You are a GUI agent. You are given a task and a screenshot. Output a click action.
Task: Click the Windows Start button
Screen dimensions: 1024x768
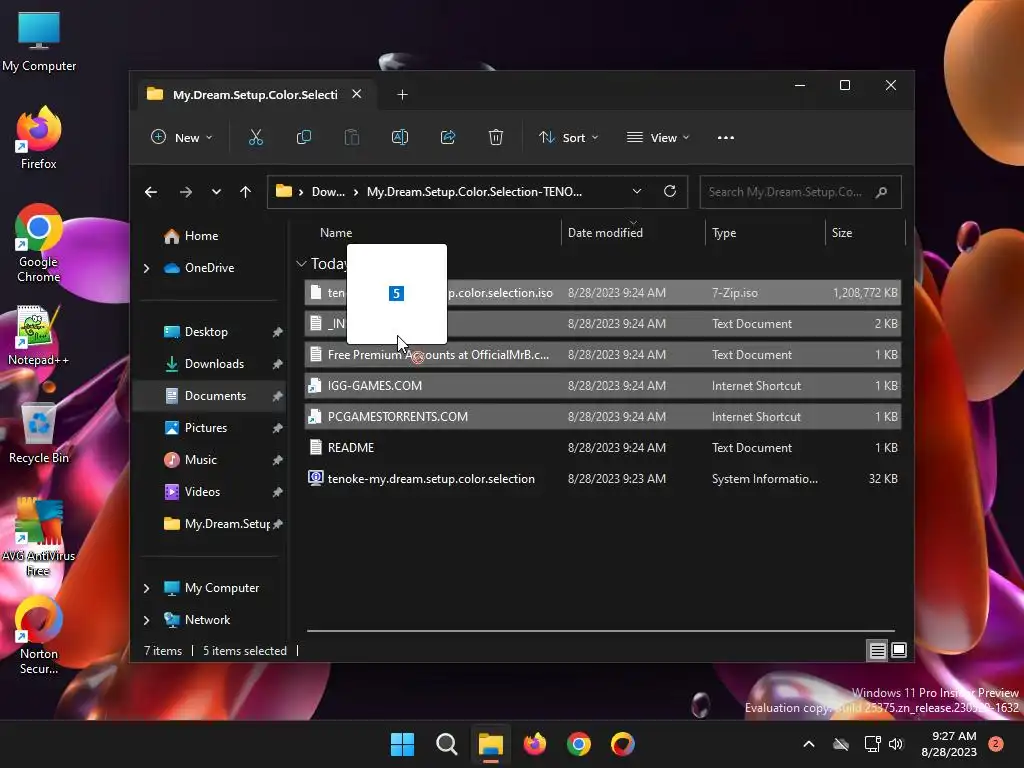coord(402,744)
